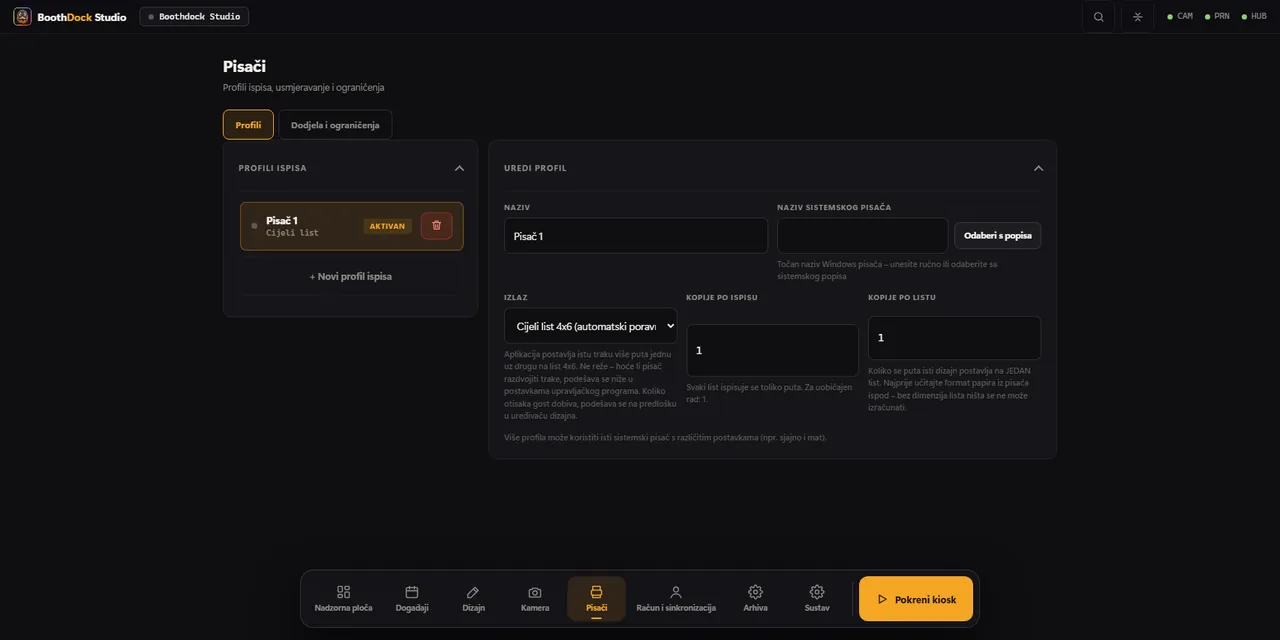The width and height of the screenshot is (1280, 640).
Task: Click the search magnifier icon
Action: pyautogui.click(x=1099, y=17)
